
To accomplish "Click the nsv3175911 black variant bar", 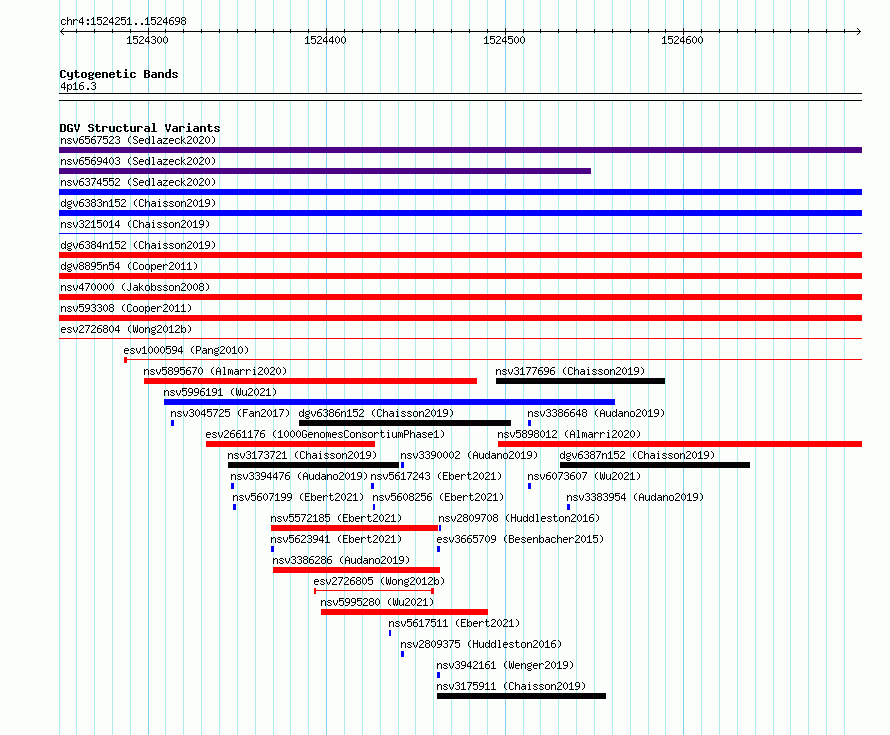I will (x=521, y=696).
